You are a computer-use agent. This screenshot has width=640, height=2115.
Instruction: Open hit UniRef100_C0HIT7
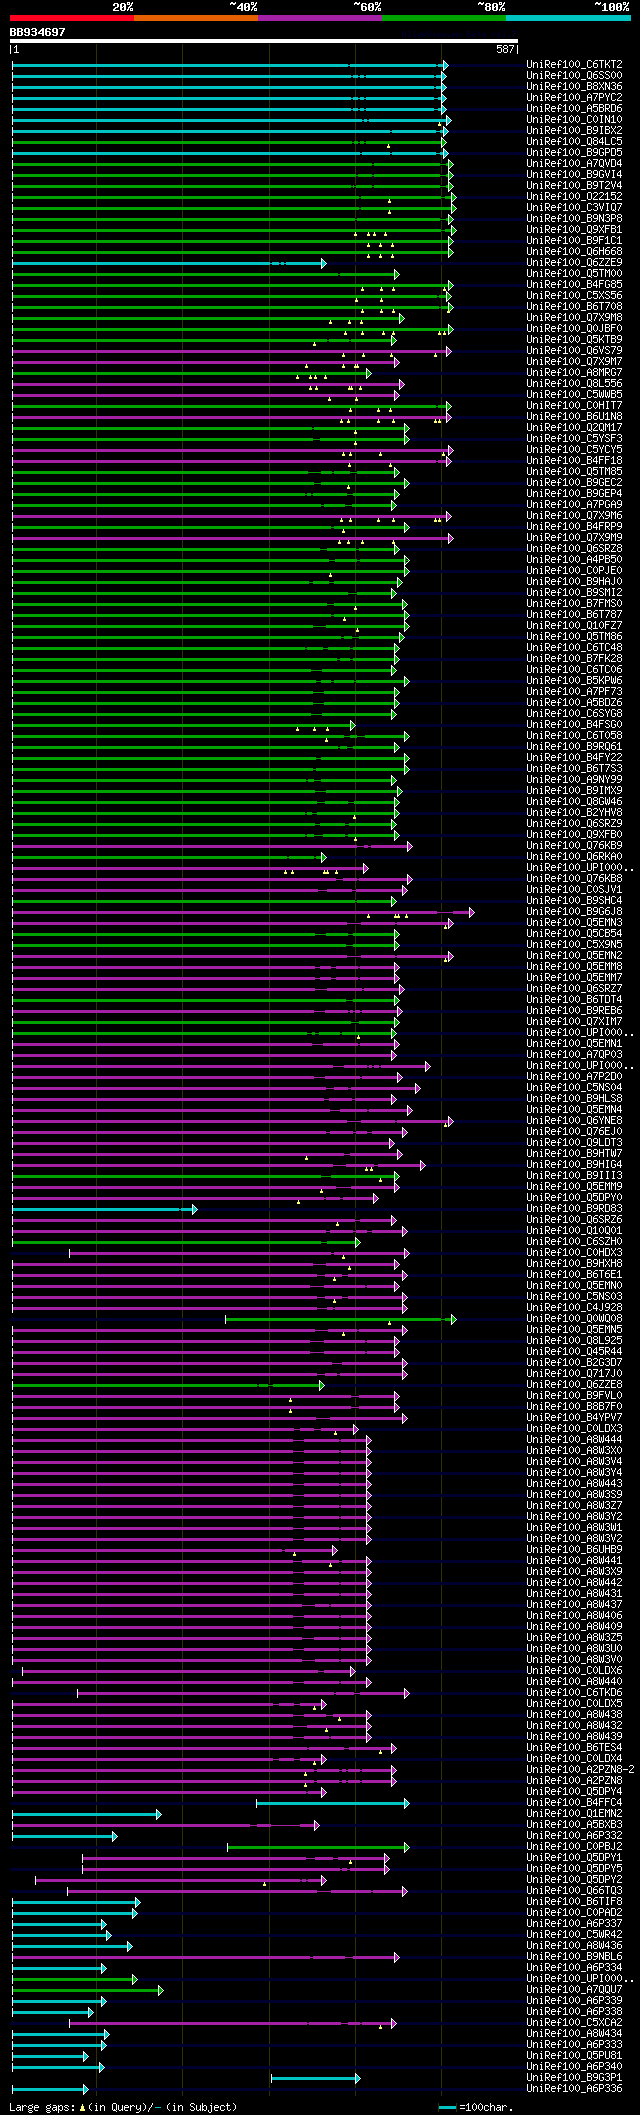(574, 406)
